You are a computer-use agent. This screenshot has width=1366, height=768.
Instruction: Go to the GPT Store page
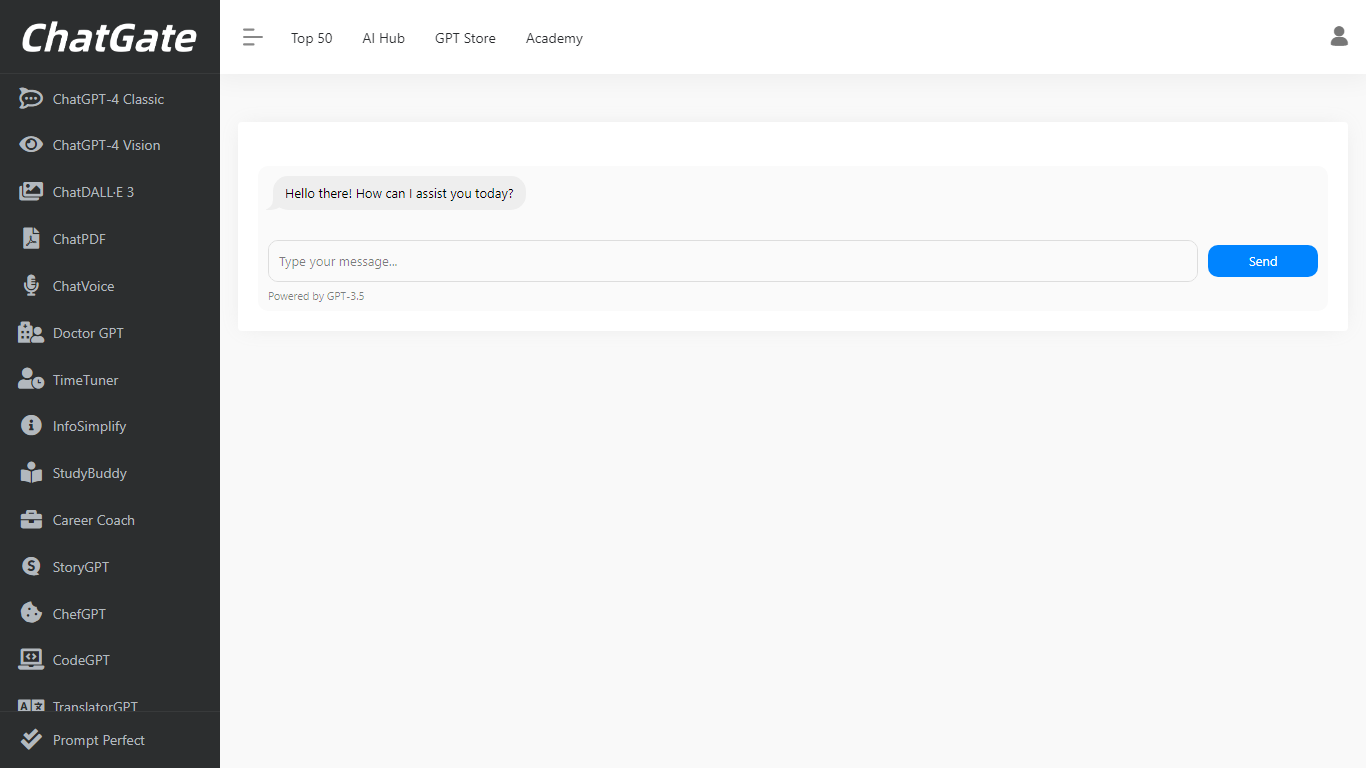point(465,38)
